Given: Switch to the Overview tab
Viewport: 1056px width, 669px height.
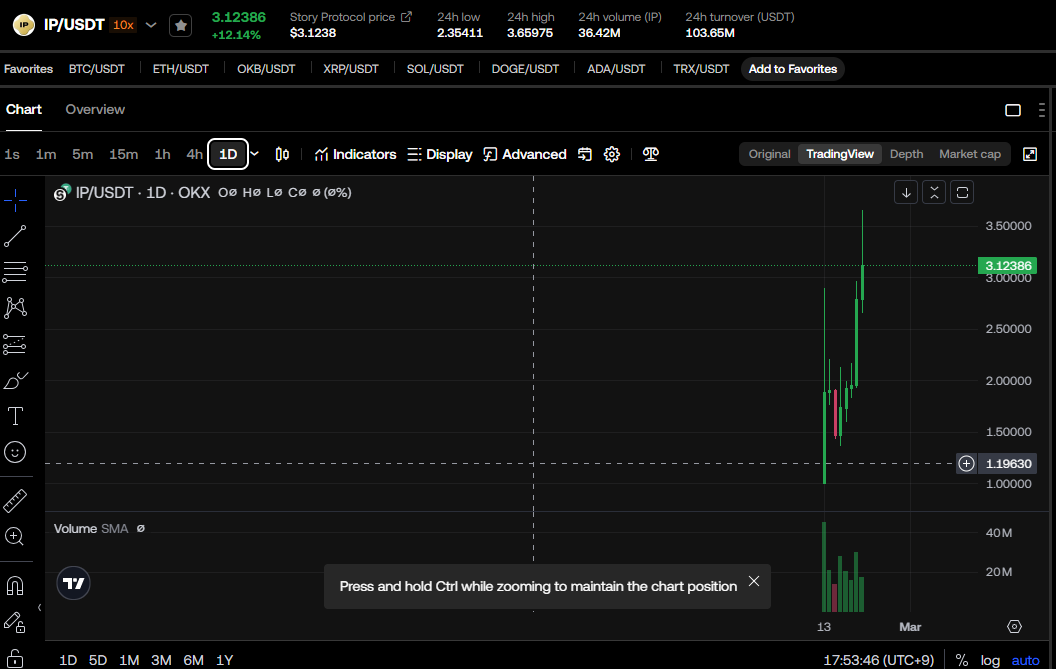Looking at the screenshot, I should point(95,109).
